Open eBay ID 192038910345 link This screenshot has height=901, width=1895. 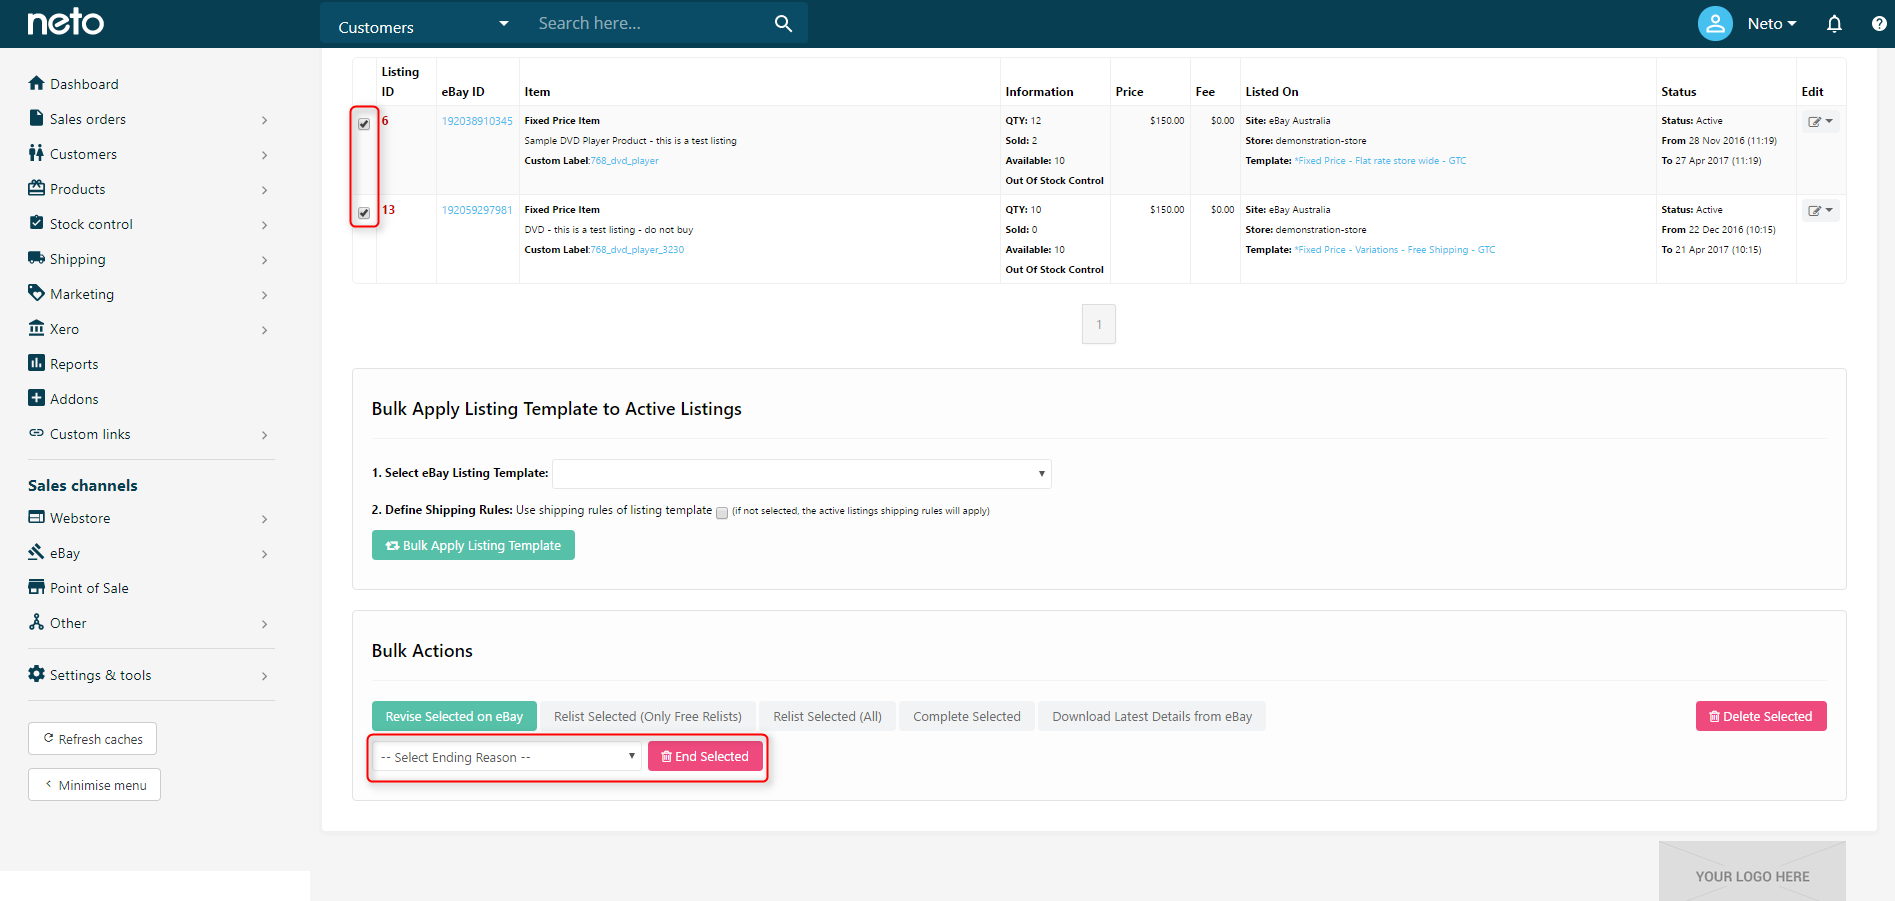(x=477, y=121)
